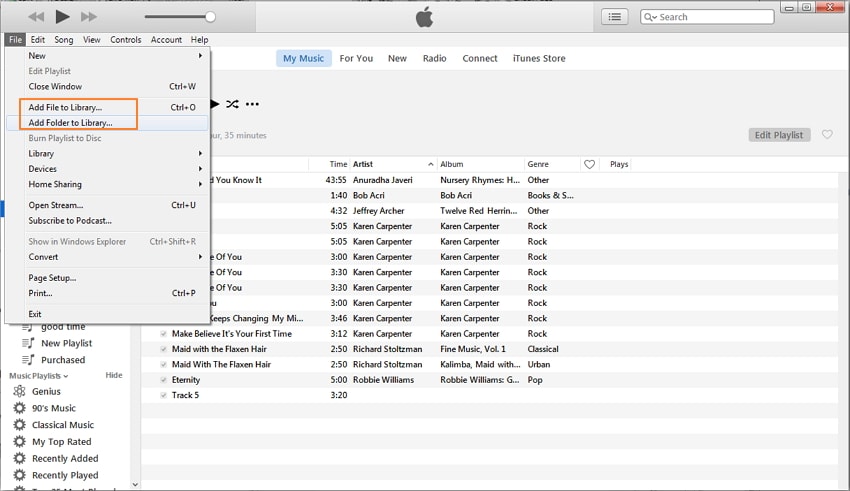Open the Song menu

(63, 40)
